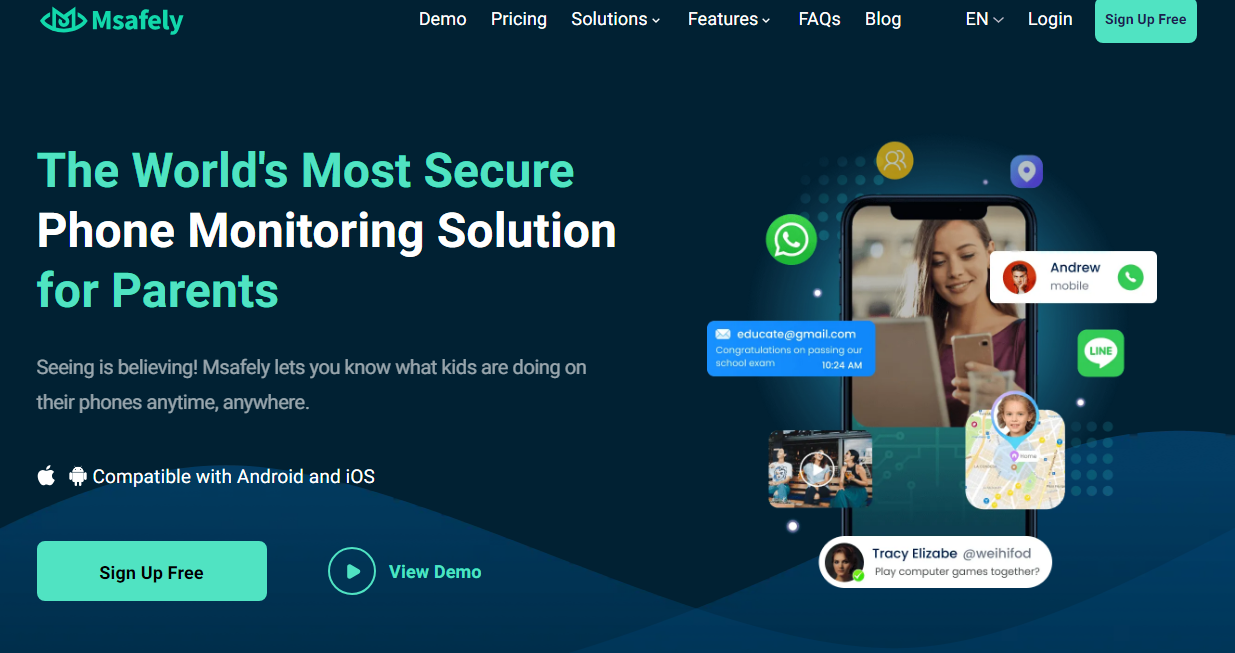Click the video thumbnail with play button
This screenshot has height=653, width=1235.
click(x=820, y=469)
